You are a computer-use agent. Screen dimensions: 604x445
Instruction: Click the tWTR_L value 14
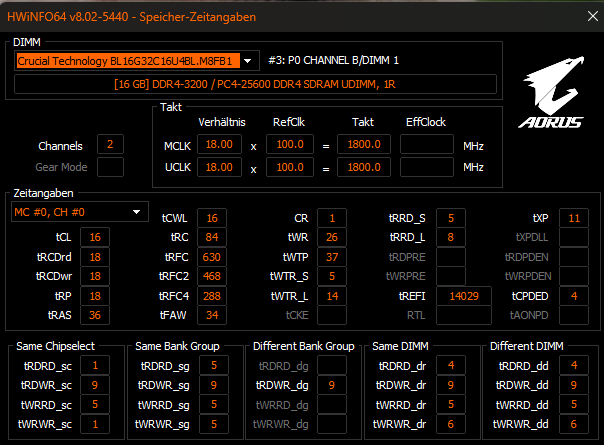tap(332, 296)
